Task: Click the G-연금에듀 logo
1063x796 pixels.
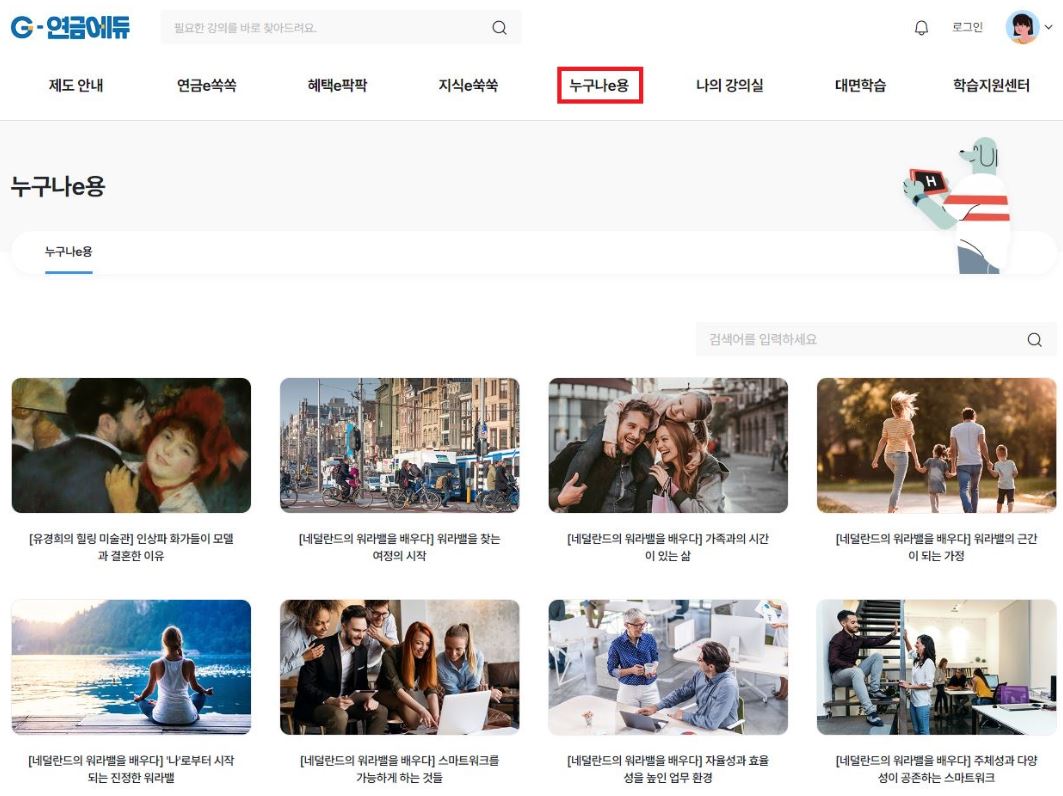Action: click(71, 28)
